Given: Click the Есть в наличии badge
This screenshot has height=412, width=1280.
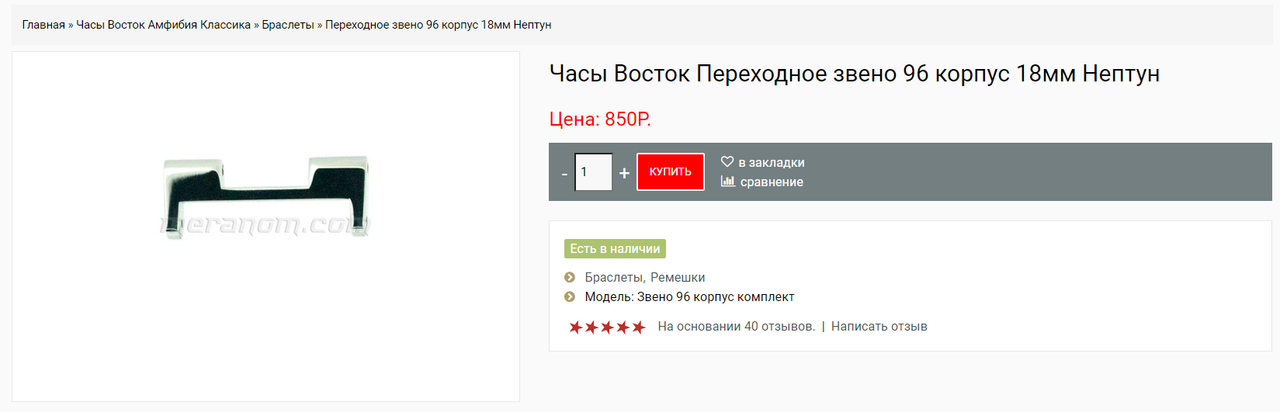Looking at the screenshot, I should click(615, 249).
